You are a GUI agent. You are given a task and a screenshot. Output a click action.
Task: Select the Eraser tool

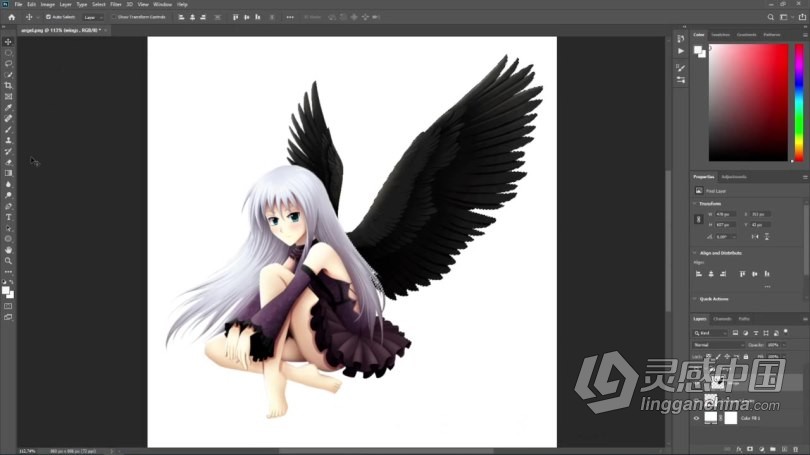click(x=8, y=162)
